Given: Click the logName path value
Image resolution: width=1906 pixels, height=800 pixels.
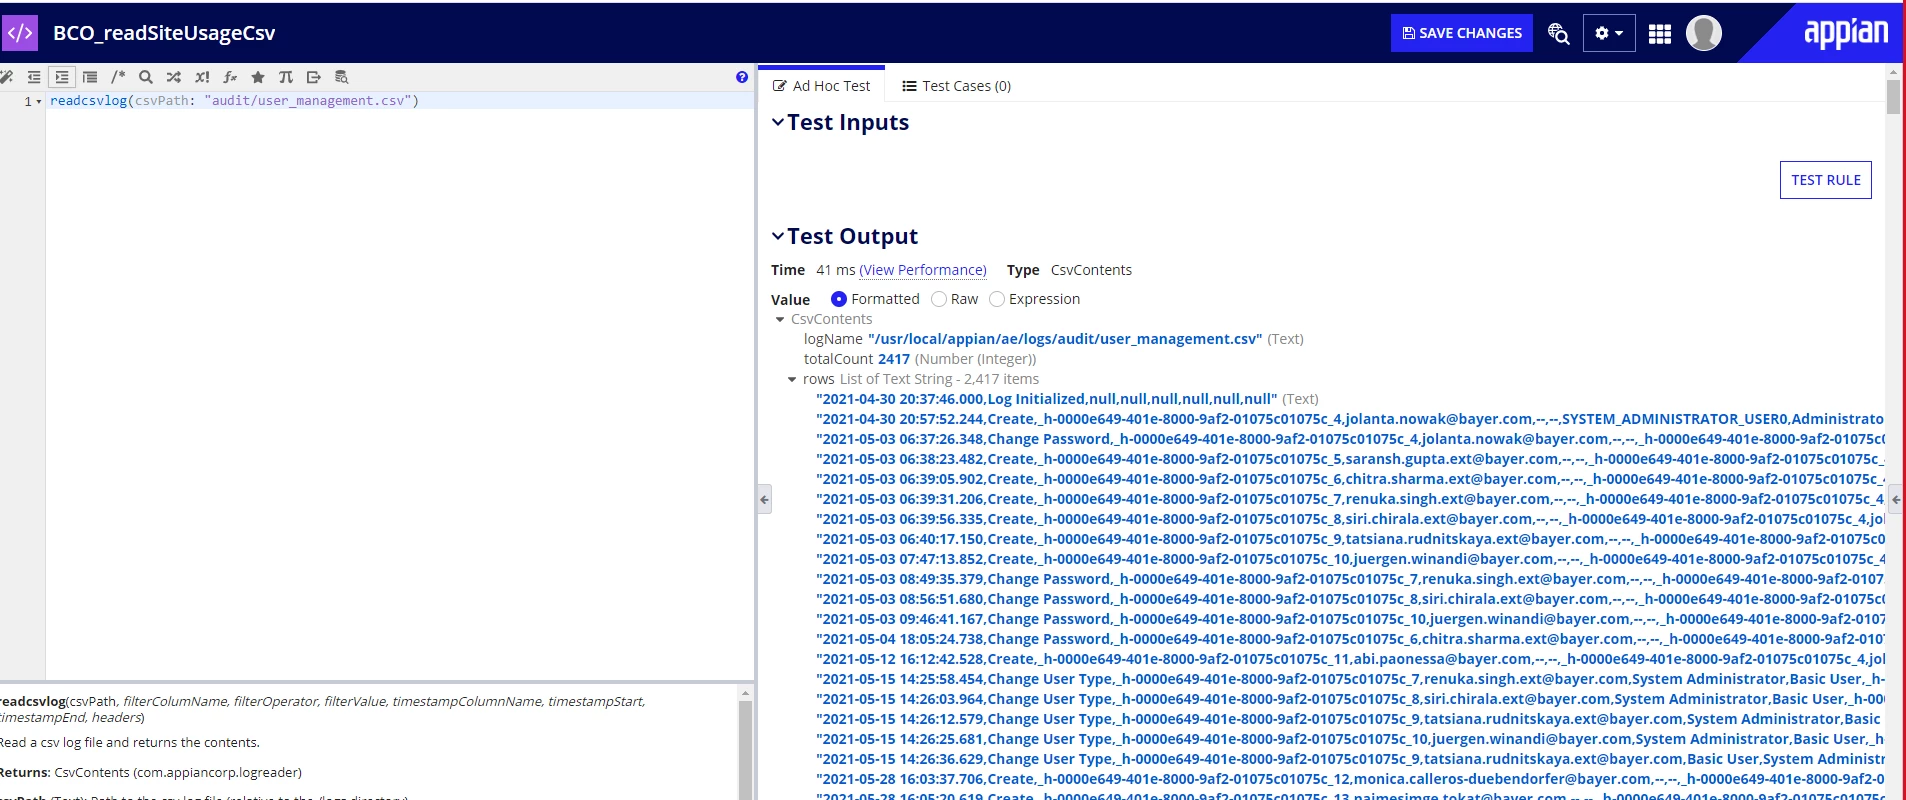Looking at the screenshot, I should pyautogui.click(x=1065, y=339).
